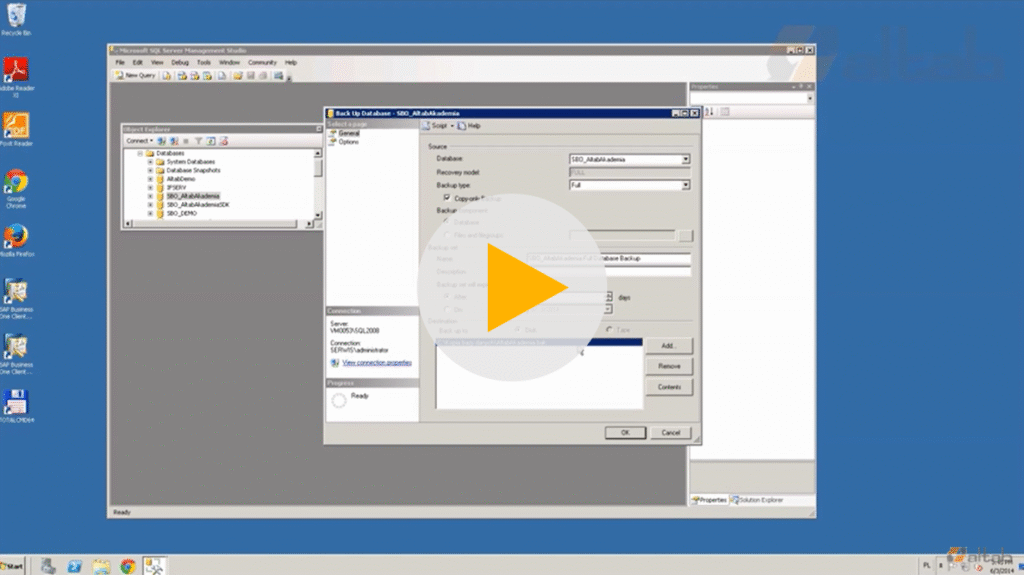Open the Tools menu
1024x575 pixels.
(204, 63)
